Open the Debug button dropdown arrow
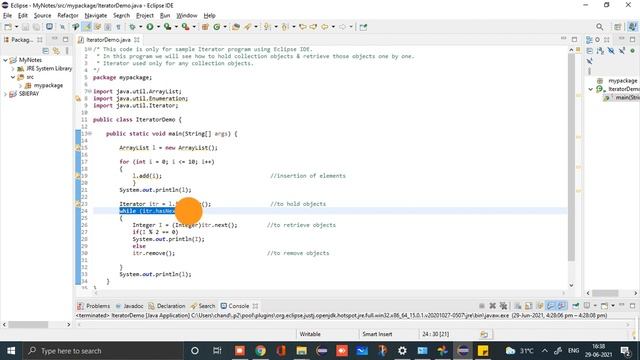This screenshot has width=640, height=360. click(140, 27)
